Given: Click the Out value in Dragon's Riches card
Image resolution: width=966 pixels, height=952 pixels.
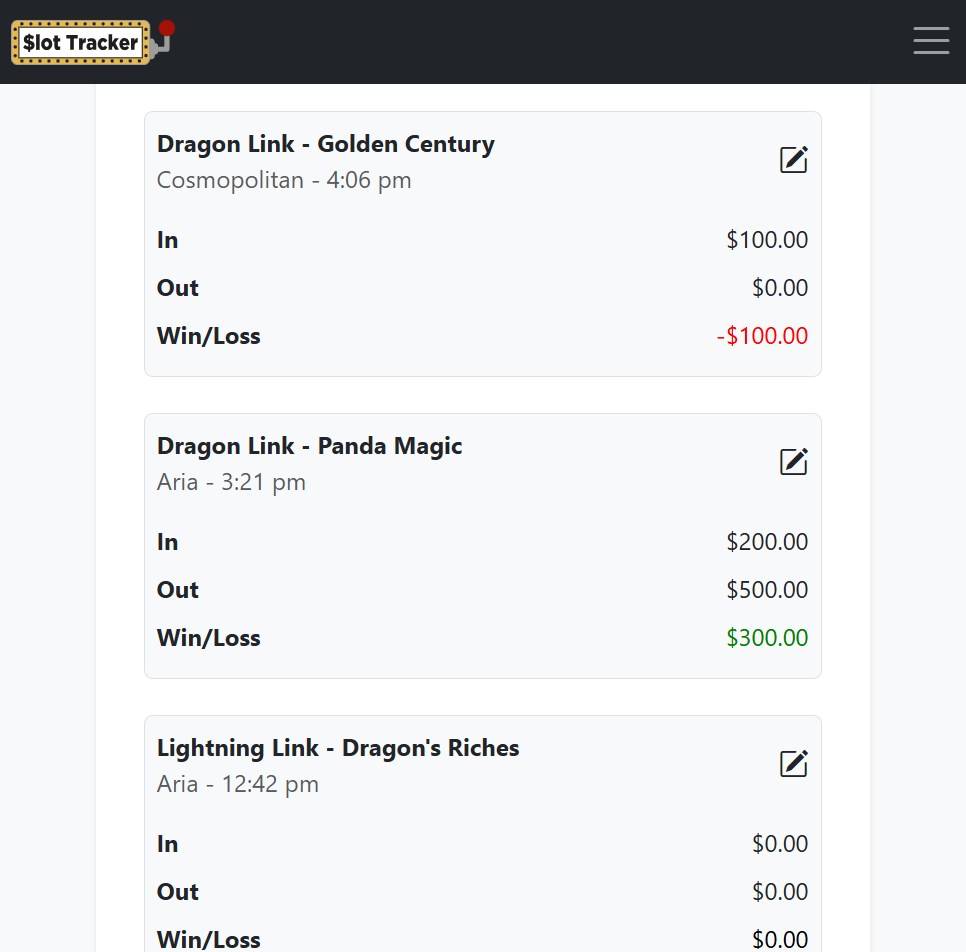Looking at the screenshot, I should pos(780,892).
